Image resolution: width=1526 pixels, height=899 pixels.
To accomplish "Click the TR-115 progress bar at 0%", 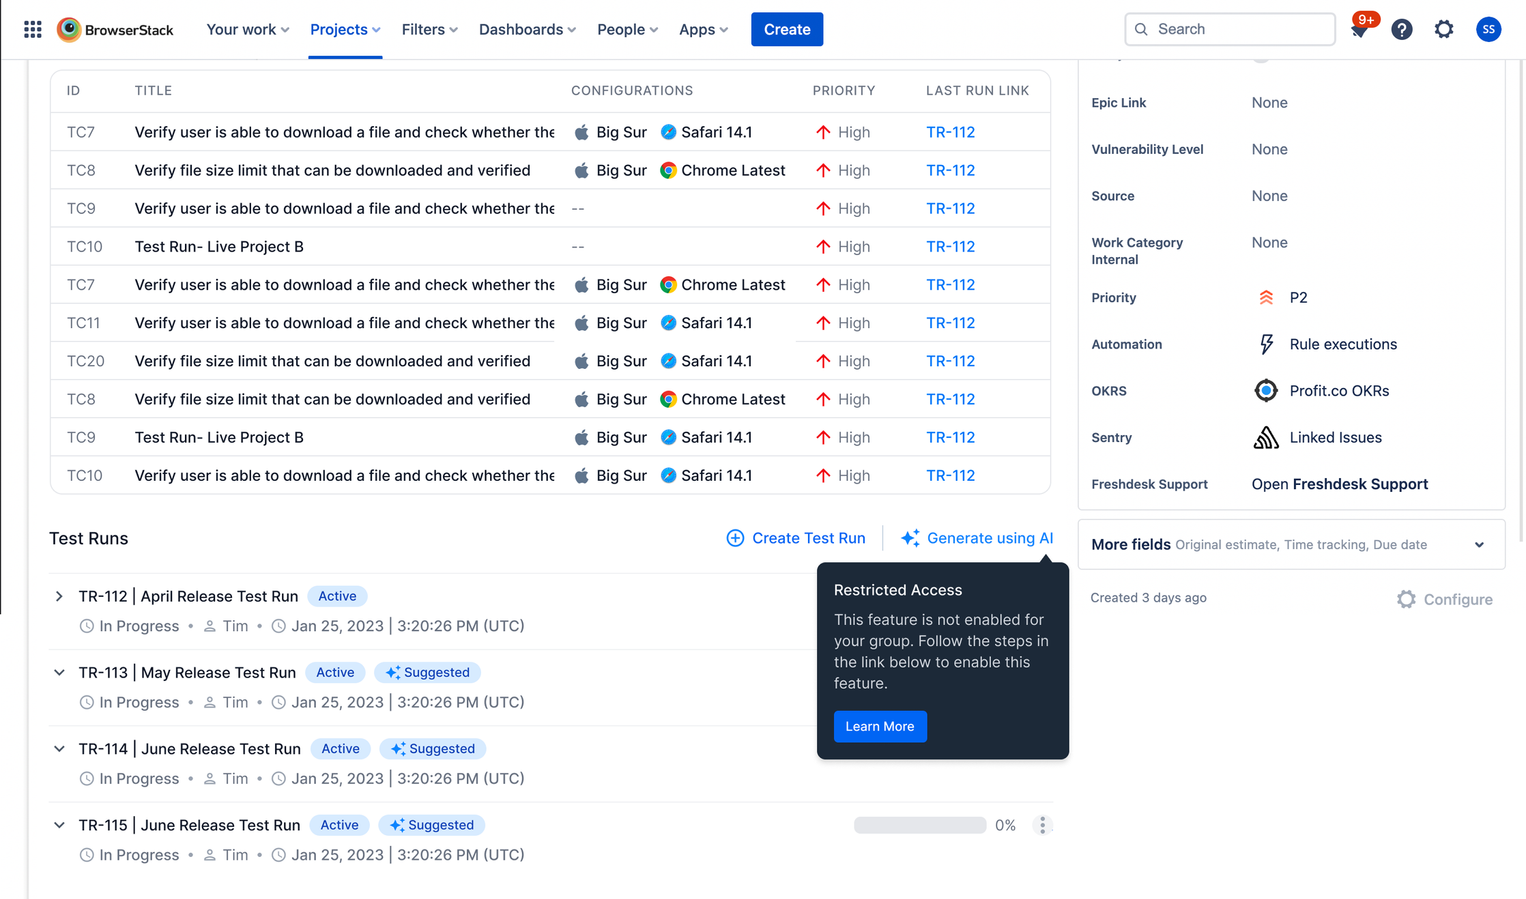I will pyautogui.click(x=920, y=825).
